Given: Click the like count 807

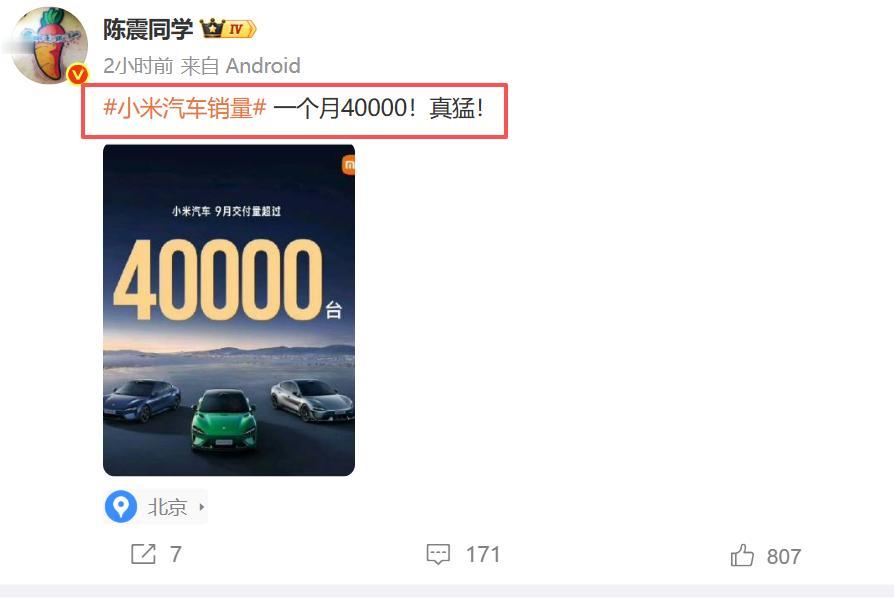Looking at the screenshot, I should pyautogui.click(x=784, y=556).
